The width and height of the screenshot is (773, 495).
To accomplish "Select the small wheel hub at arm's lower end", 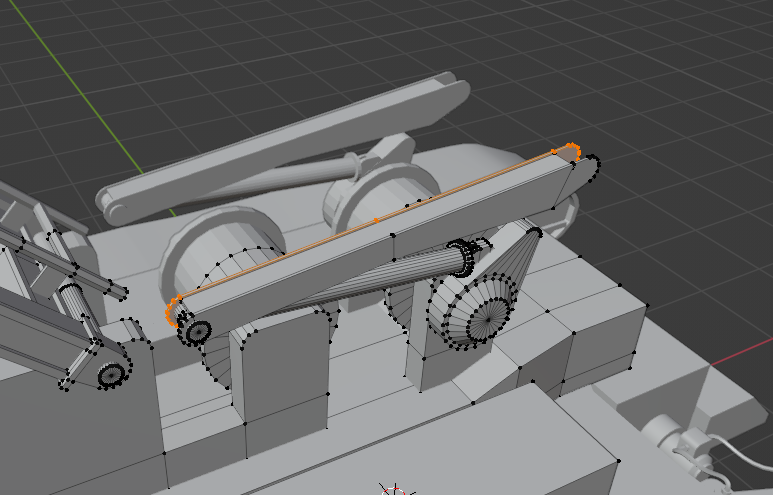I will (x=199, y=331).
